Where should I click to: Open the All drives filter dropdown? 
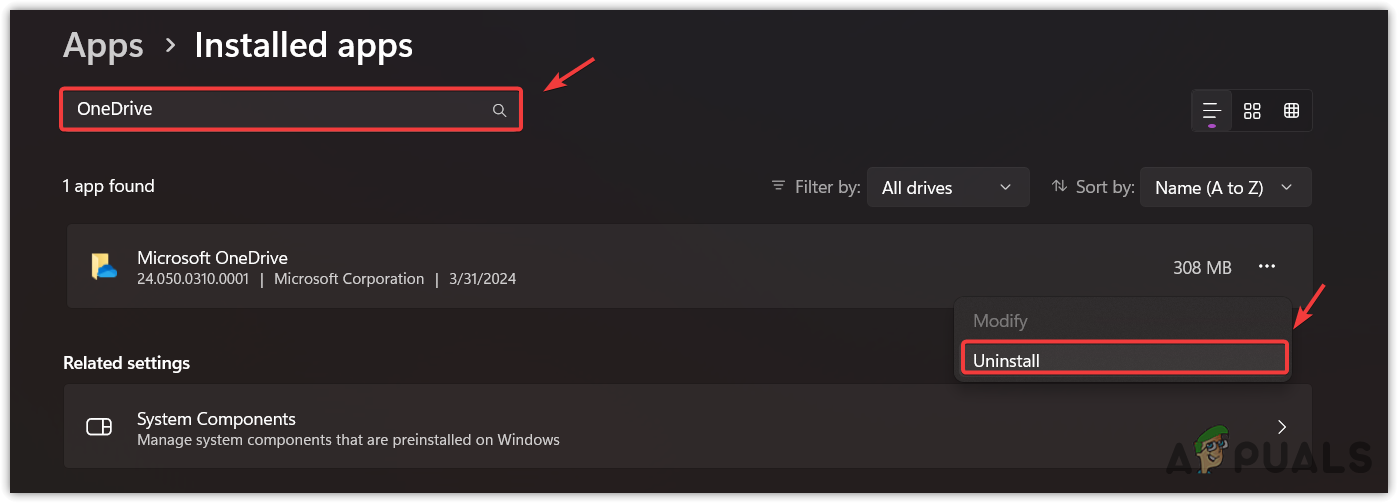[948, 187]
